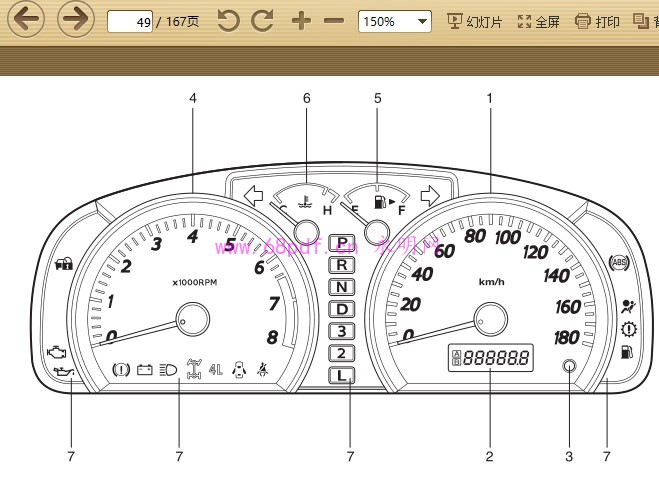The height and width of the screenshot is (488, 659).
Task: Click the left turn signal arrow
Action: [x=254, y=195]
